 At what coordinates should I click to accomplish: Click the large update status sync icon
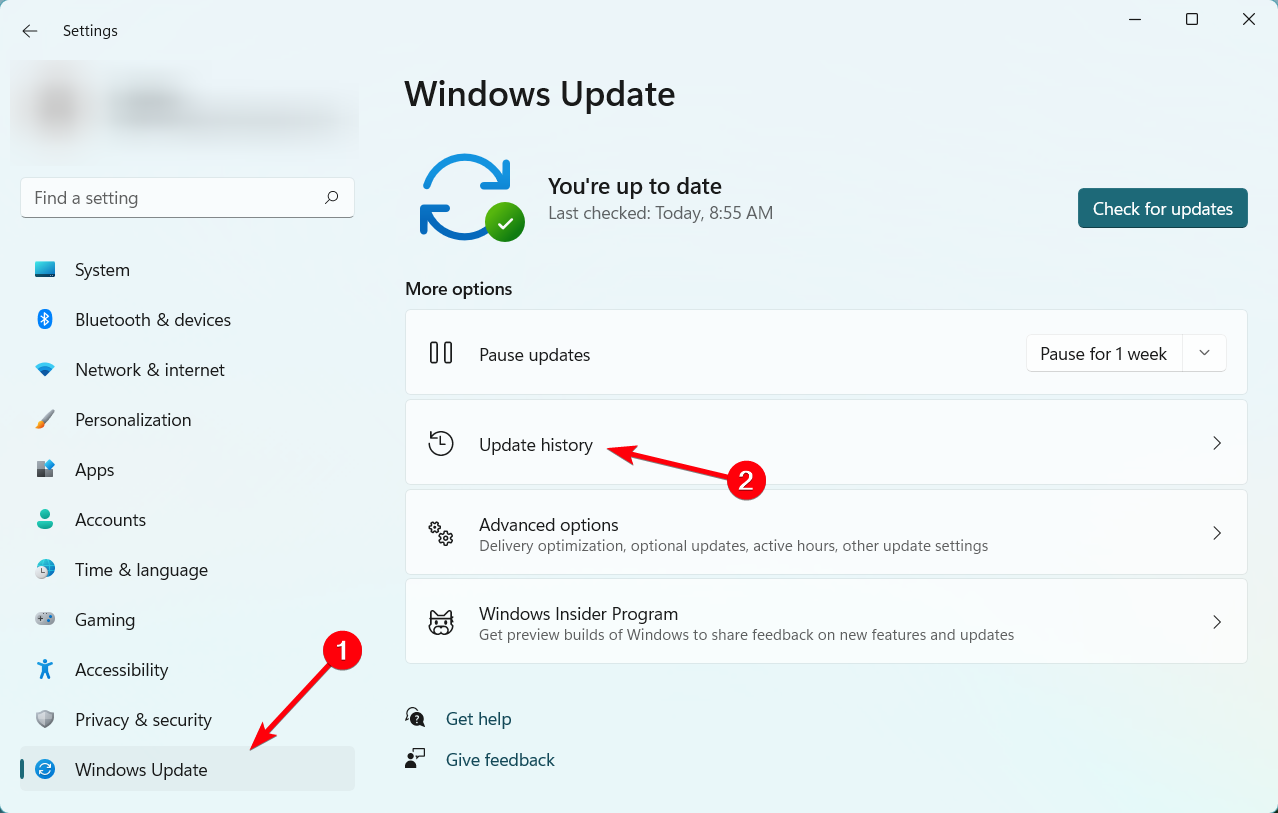[x=473, y=197]
